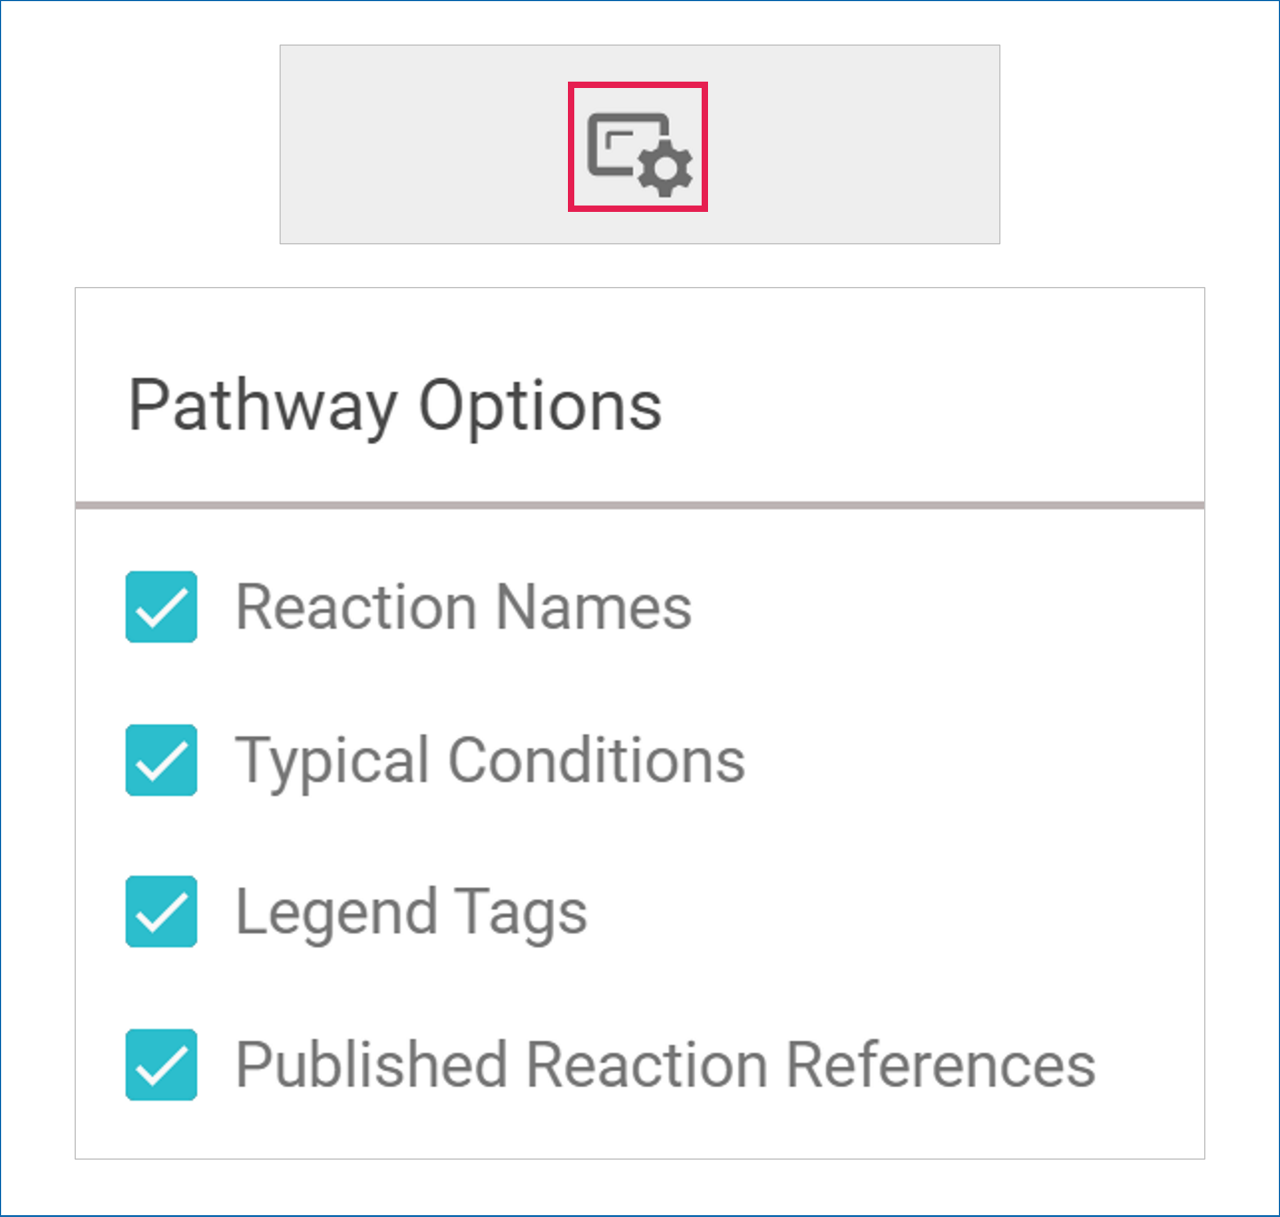Disable the Typical Conditions checkbox
Screen dimensions: 1280x1217
point(161,760)
